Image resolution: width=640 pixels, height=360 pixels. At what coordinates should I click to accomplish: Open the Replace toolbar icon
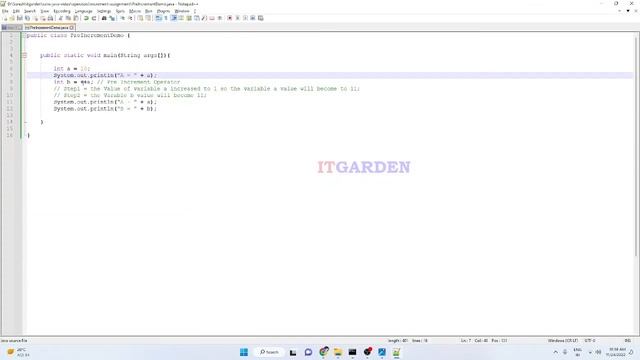click(112, 18)
